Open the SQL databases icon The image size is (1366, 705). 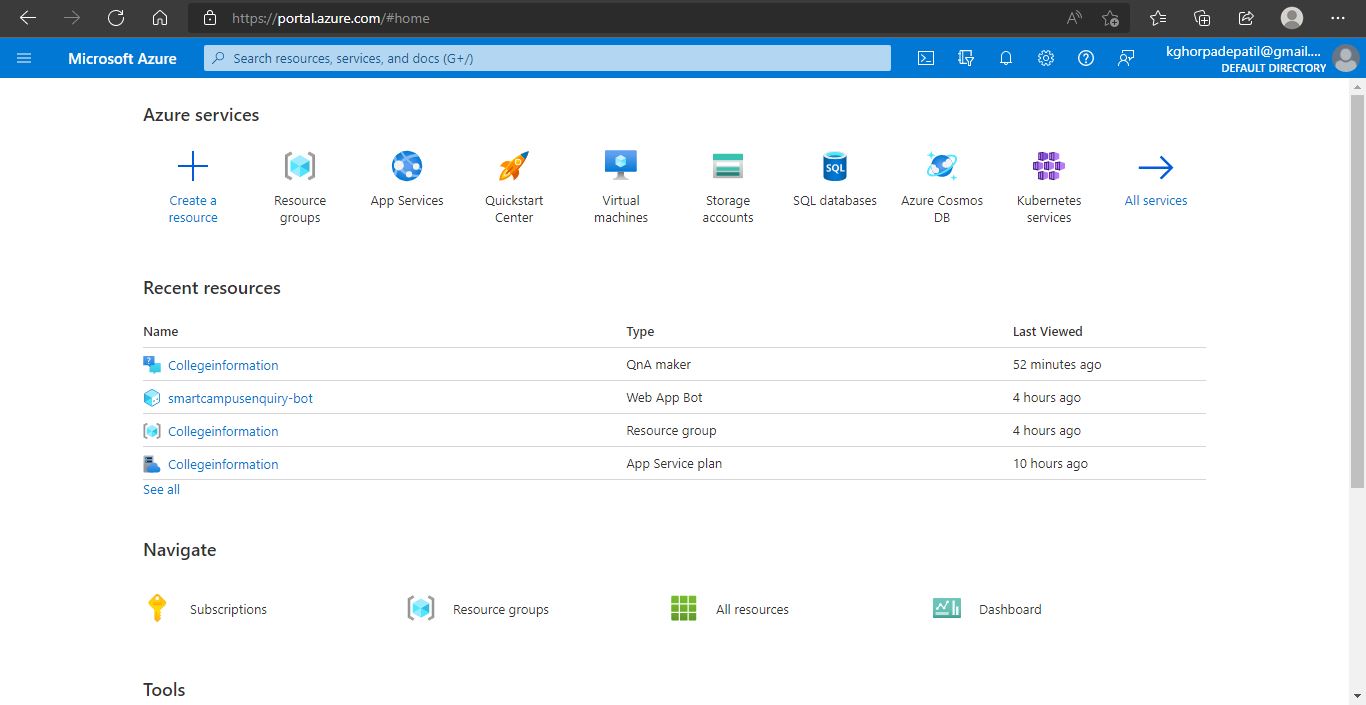click(x=835, y=166)
